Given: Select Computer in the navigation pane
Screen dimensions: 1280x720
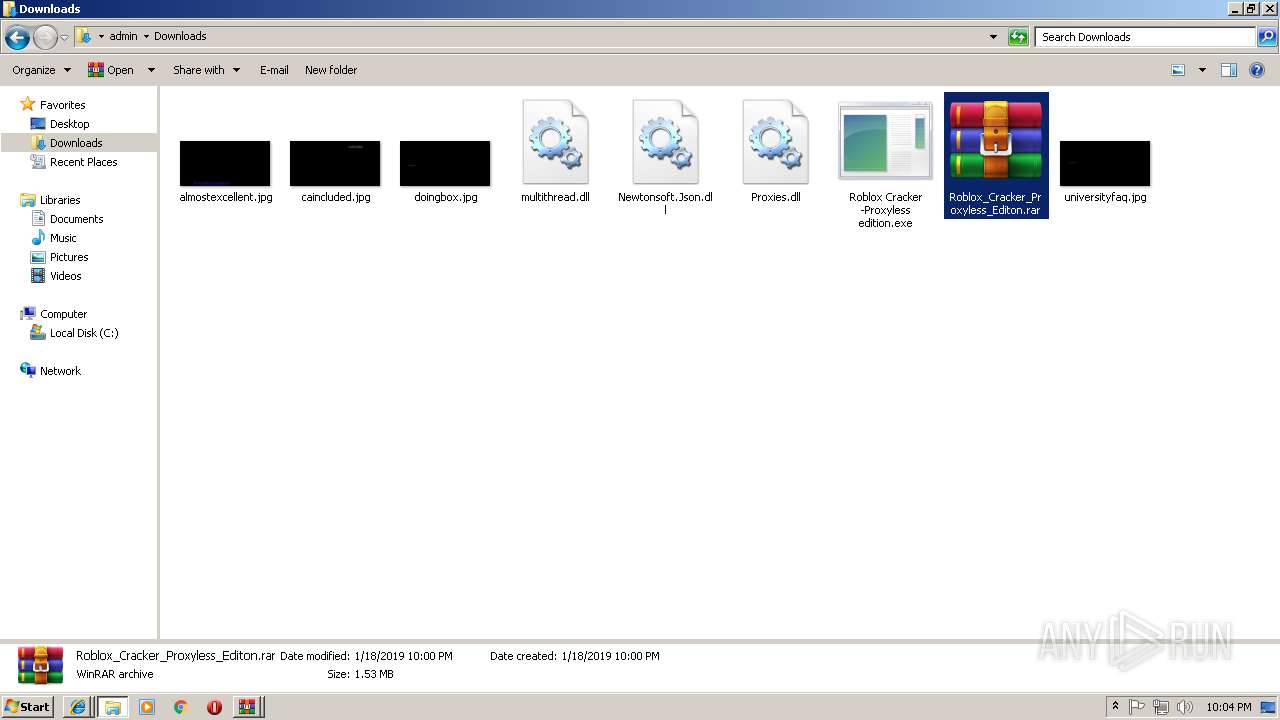Looking at the screenshot, I should pos(63,314).
